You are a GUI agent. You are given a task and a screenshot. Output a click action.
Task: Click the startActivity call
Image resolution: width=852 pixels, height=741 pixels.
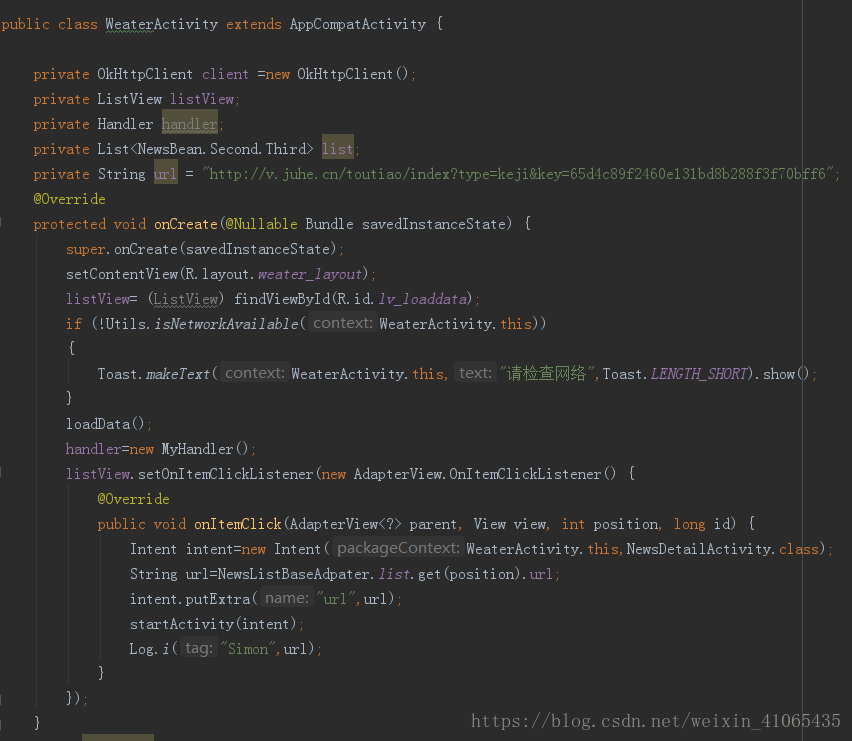click(x=181, y=624)
